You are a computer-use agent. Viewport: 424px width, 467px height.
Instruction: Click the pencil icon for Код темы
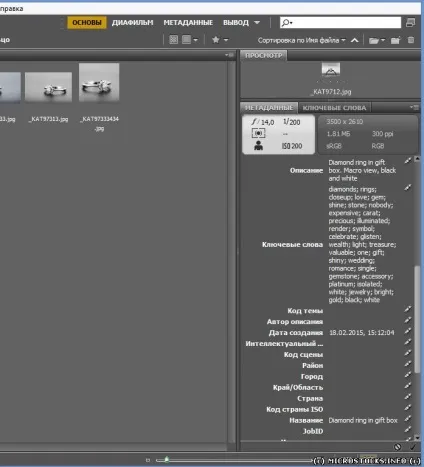pyautogui.click(x=408, y=309)
